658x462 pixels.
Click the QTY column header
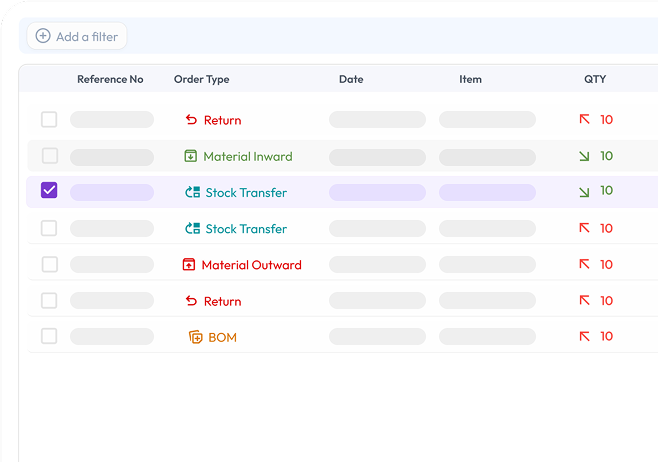pyautogui.click(x=595, y=79)
